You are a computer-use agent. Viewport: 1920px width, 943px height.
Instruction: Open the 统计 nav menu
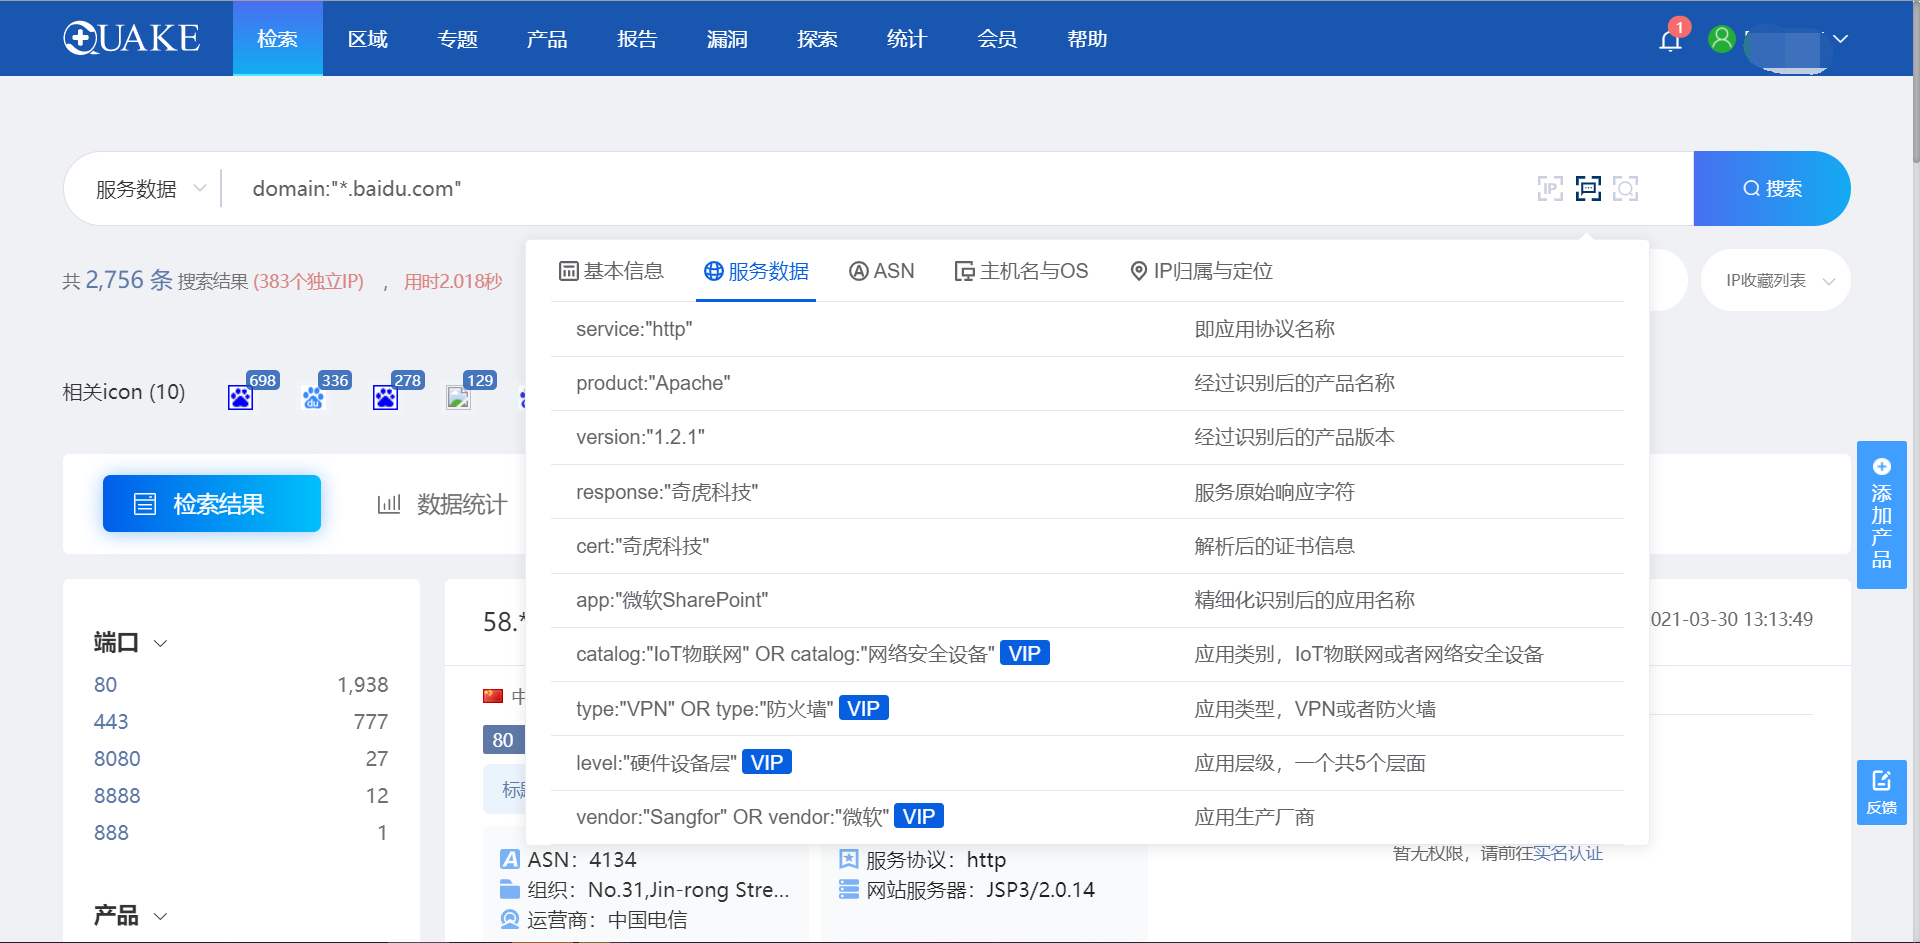click(x=907, y=38)
